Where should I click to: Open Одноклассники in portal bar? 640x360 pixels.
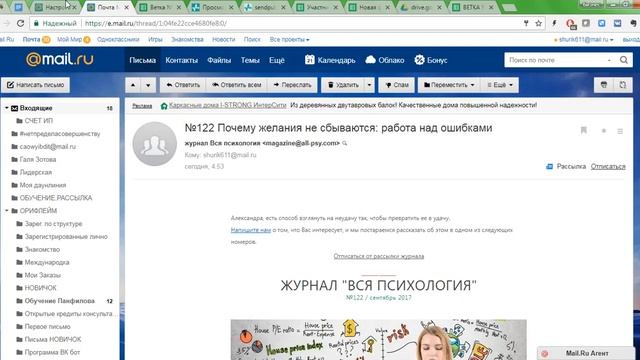tap(118, 40)
